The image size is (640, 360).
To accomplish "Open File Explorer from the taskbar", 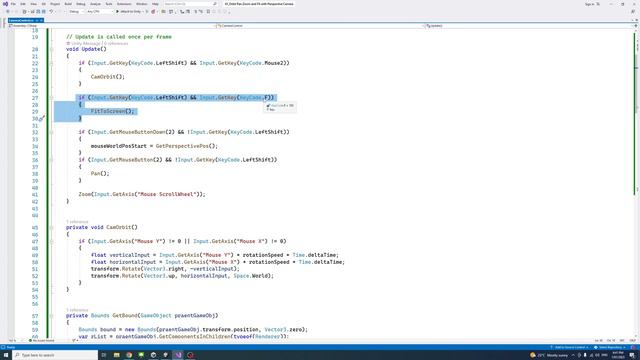I will pyautogui.click(x=116, y=355).
